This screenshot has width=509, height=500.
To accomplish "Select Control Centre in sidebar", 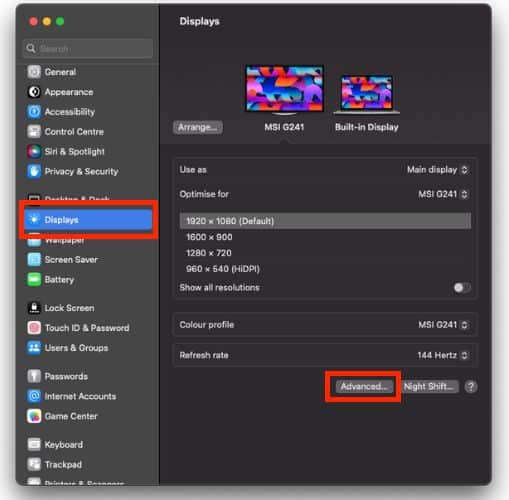I will (74, 132).
